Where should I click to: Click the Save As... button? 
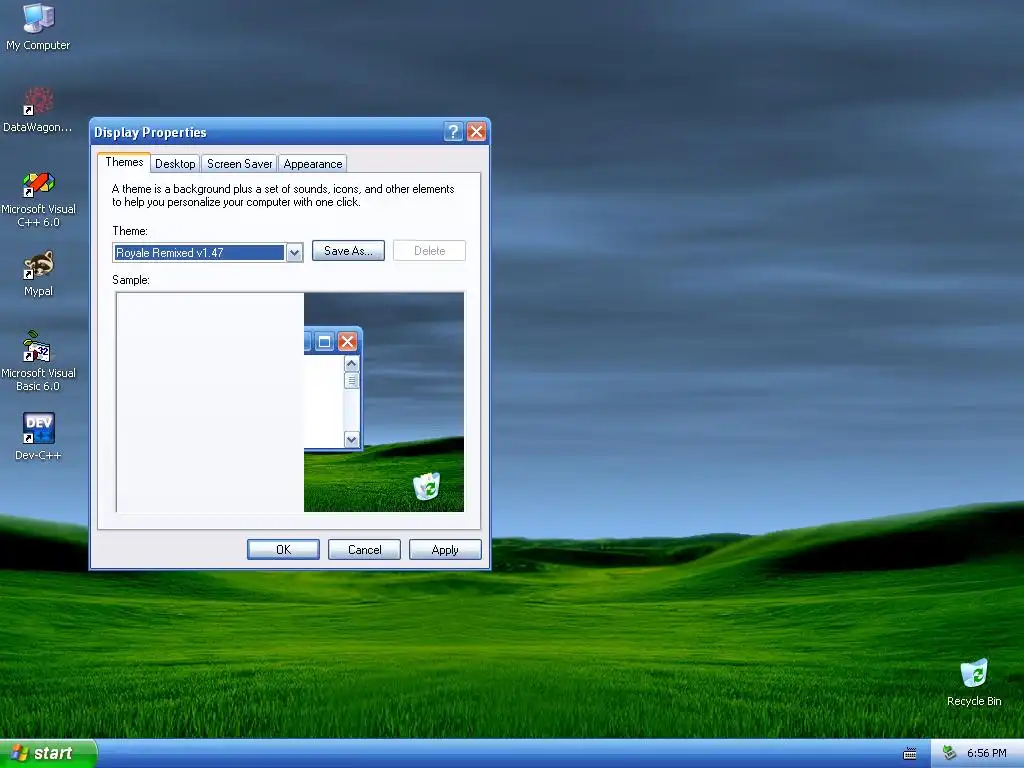[348, 251]
